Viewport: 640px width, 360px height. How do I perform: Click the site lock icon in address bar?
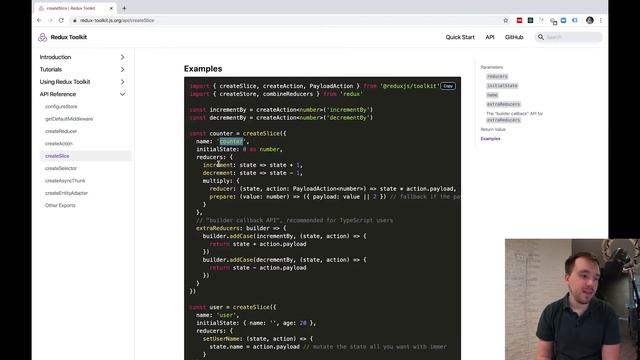[75, 20]
